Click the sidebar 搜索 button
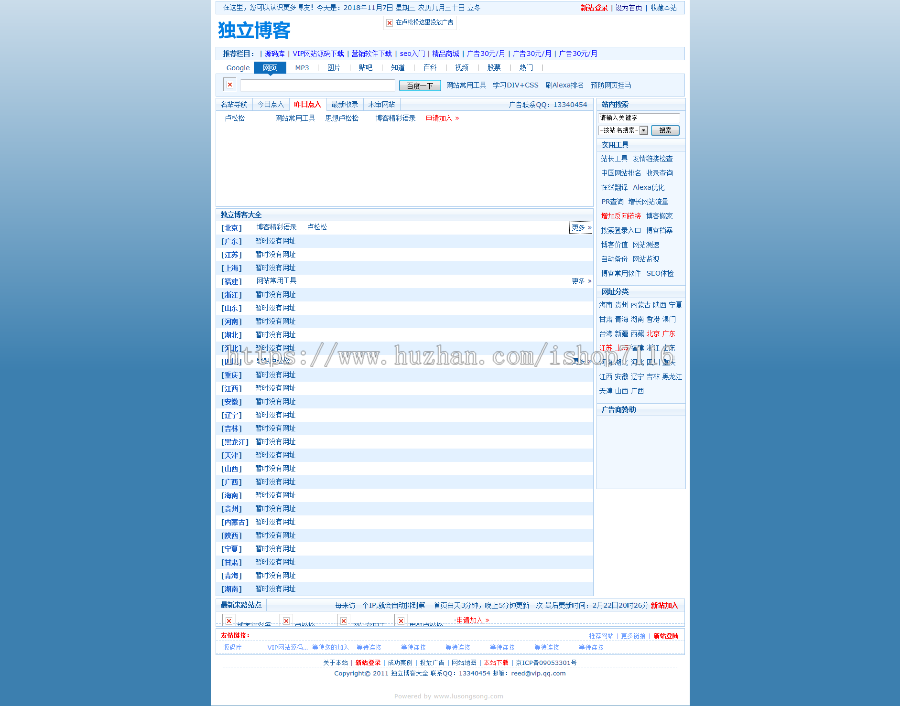Image resolution: width=900 pixels, height=706 pixels. tap(665, 130)
